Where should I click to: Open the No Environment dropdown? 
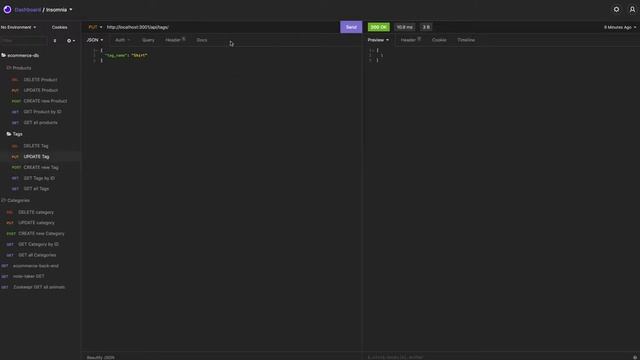pyautogui.click(x=18, y=27)
